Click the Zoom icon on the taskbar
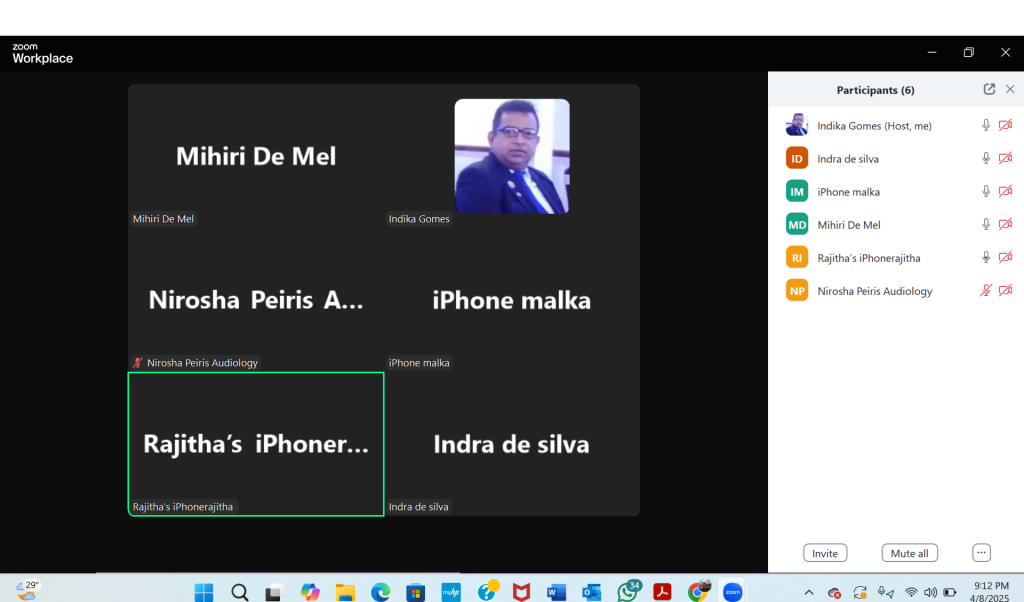This screenshot has width=1024, height=602. tap(733, 592)
